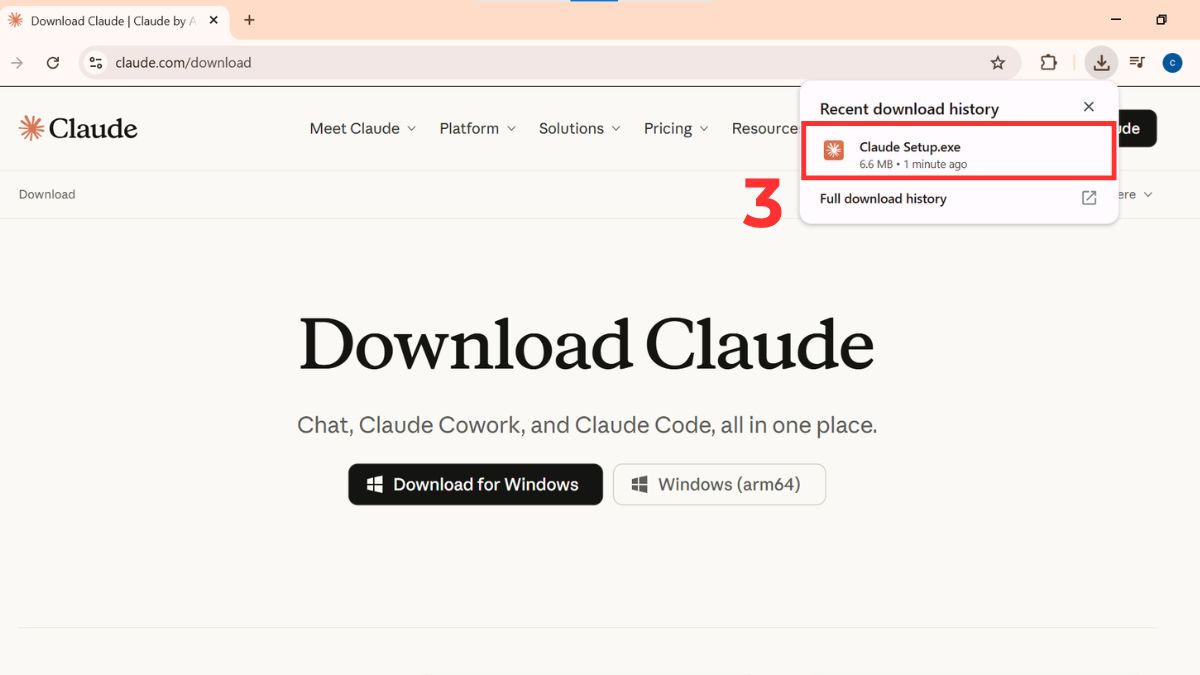Open a new tab with plus icon
Screen dimensions: 1200x675
(x=249, y=20)
